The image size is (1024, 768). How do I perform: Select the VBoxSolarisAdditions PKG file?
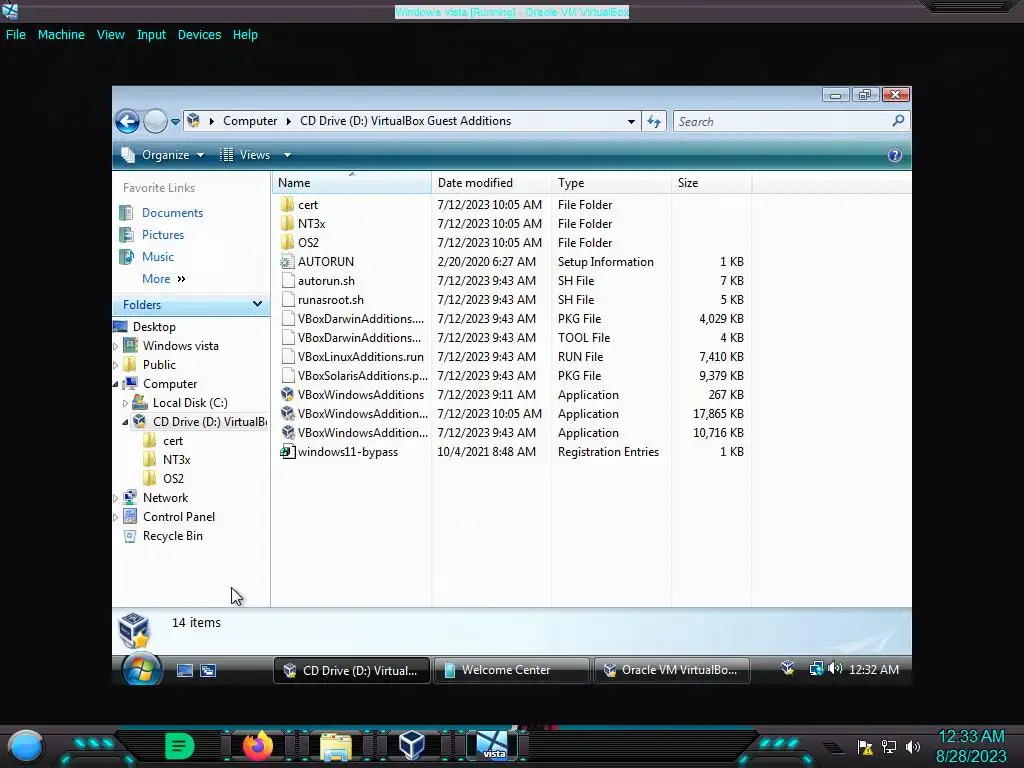pyautogui.click(x=362, y=376)
